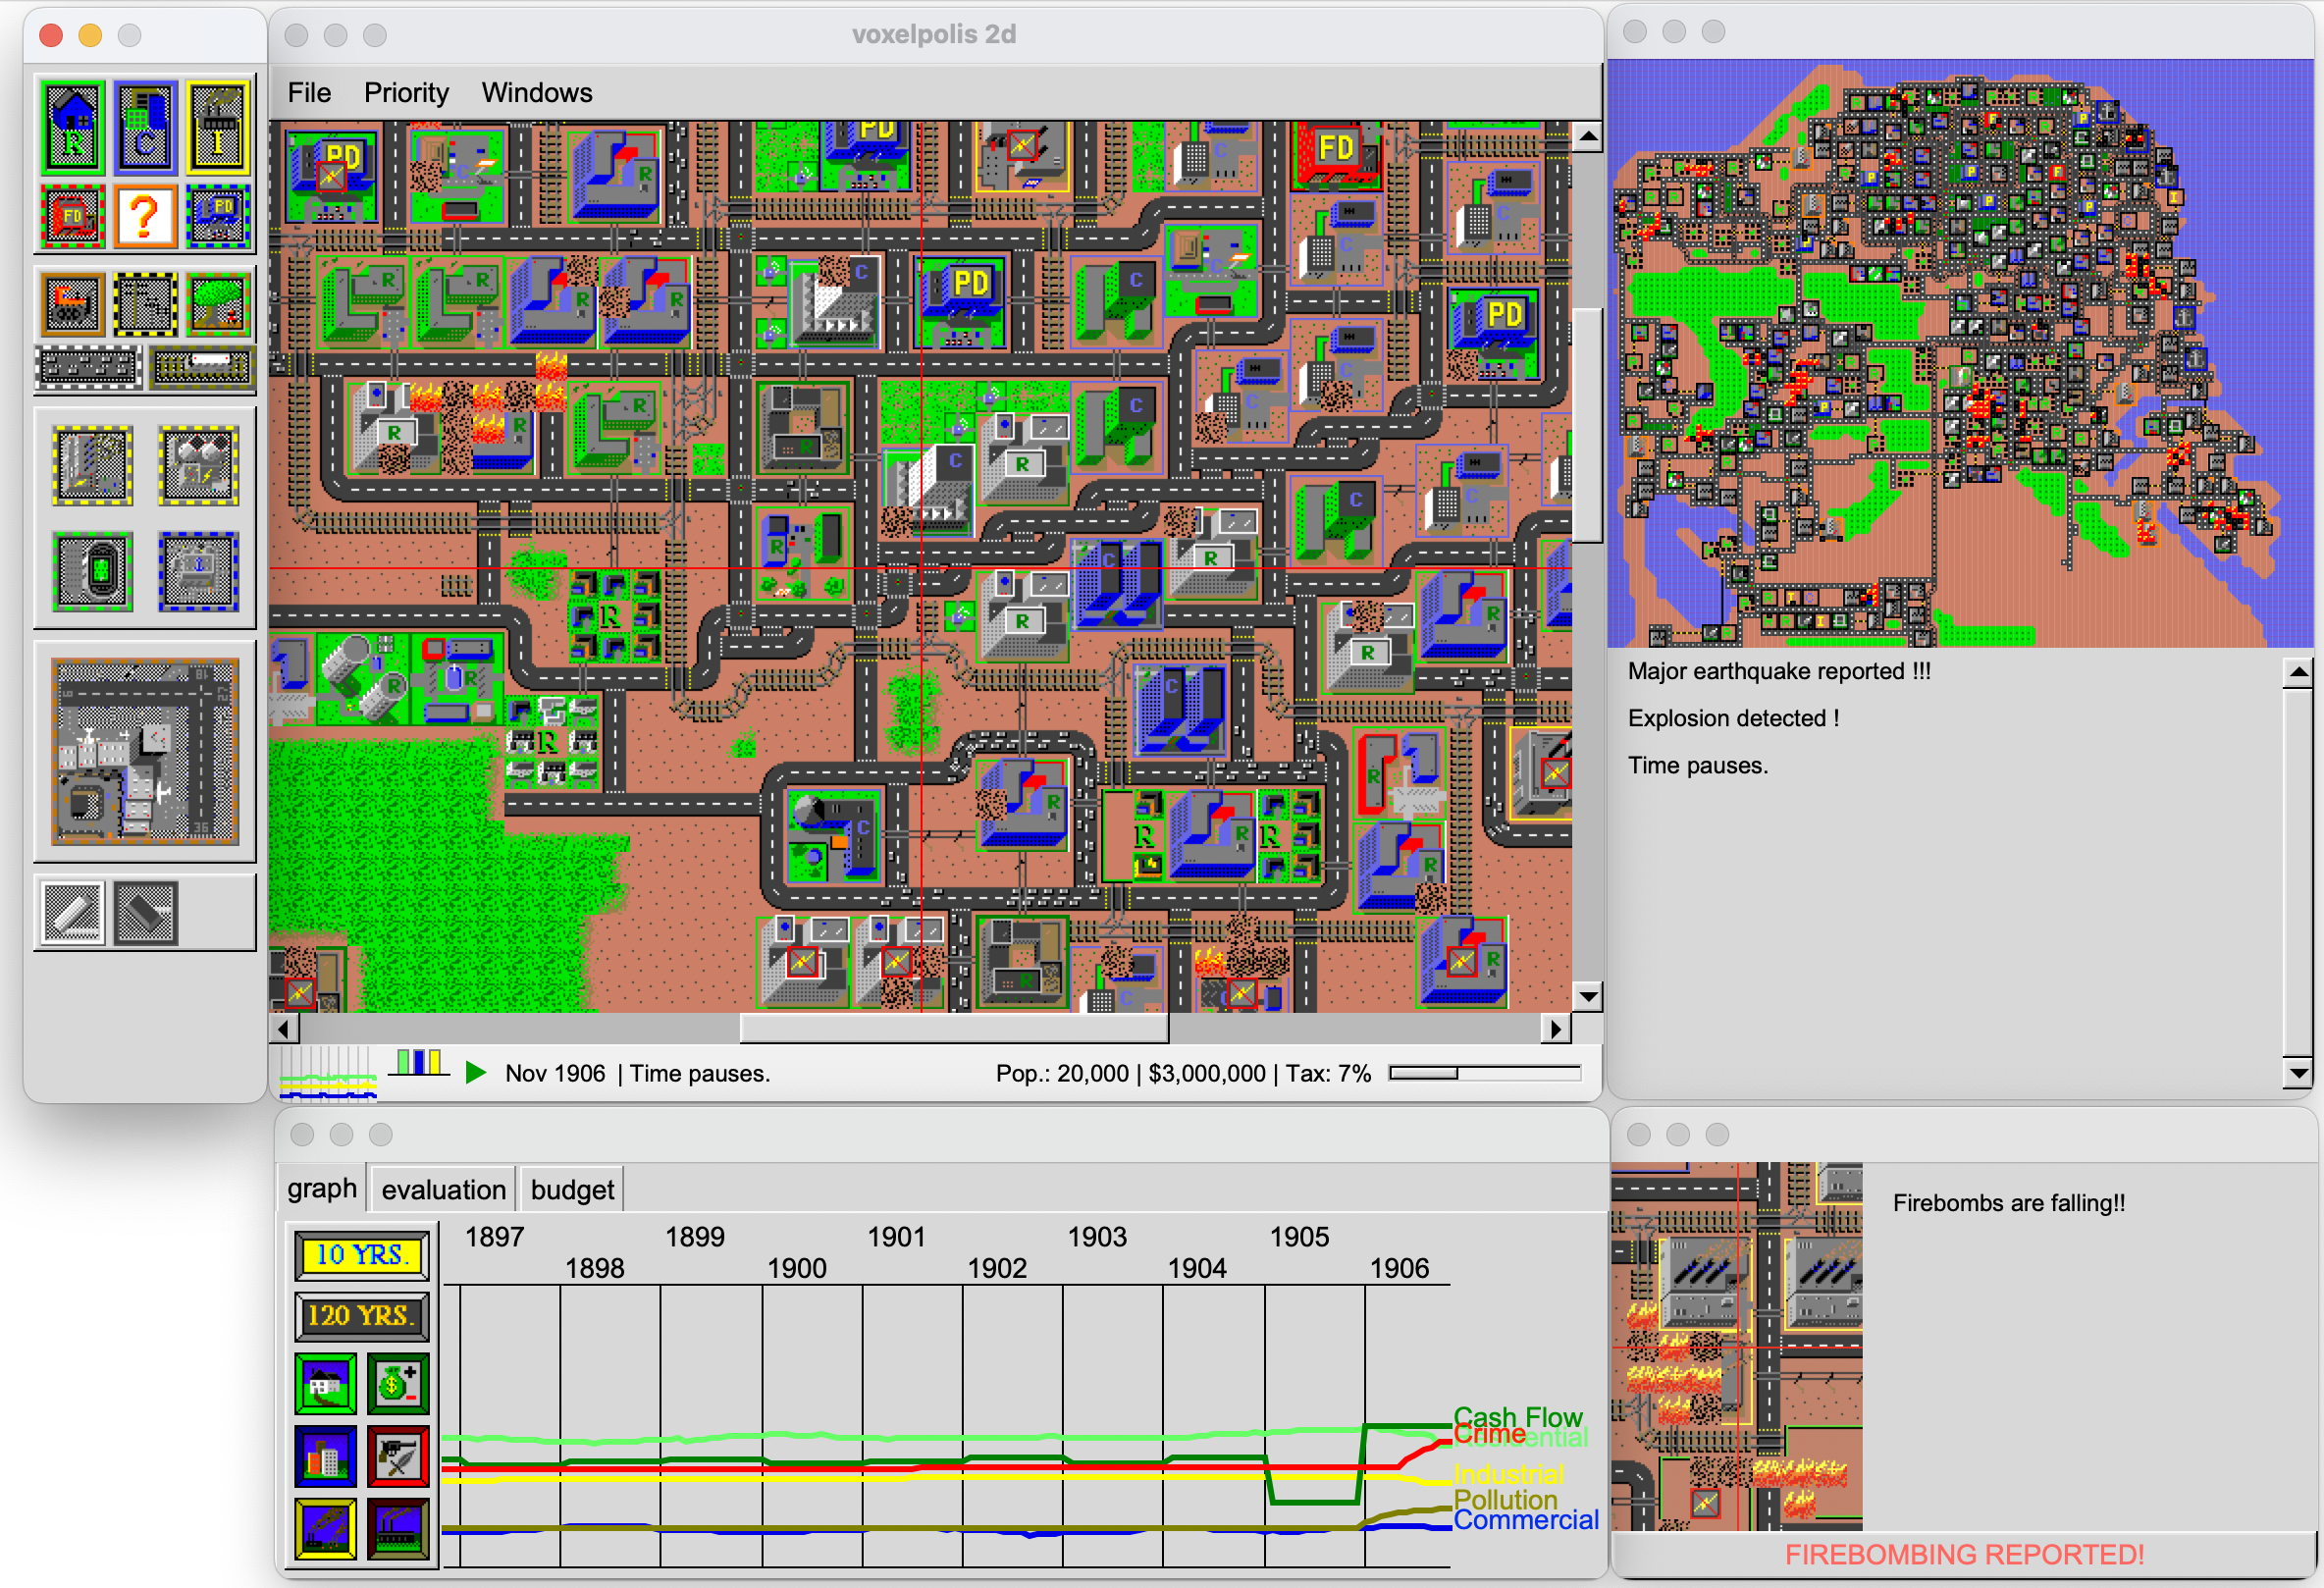Open the File menu
The width and height of the screenshot is (2324, 1588).
[x=309, y=93]
